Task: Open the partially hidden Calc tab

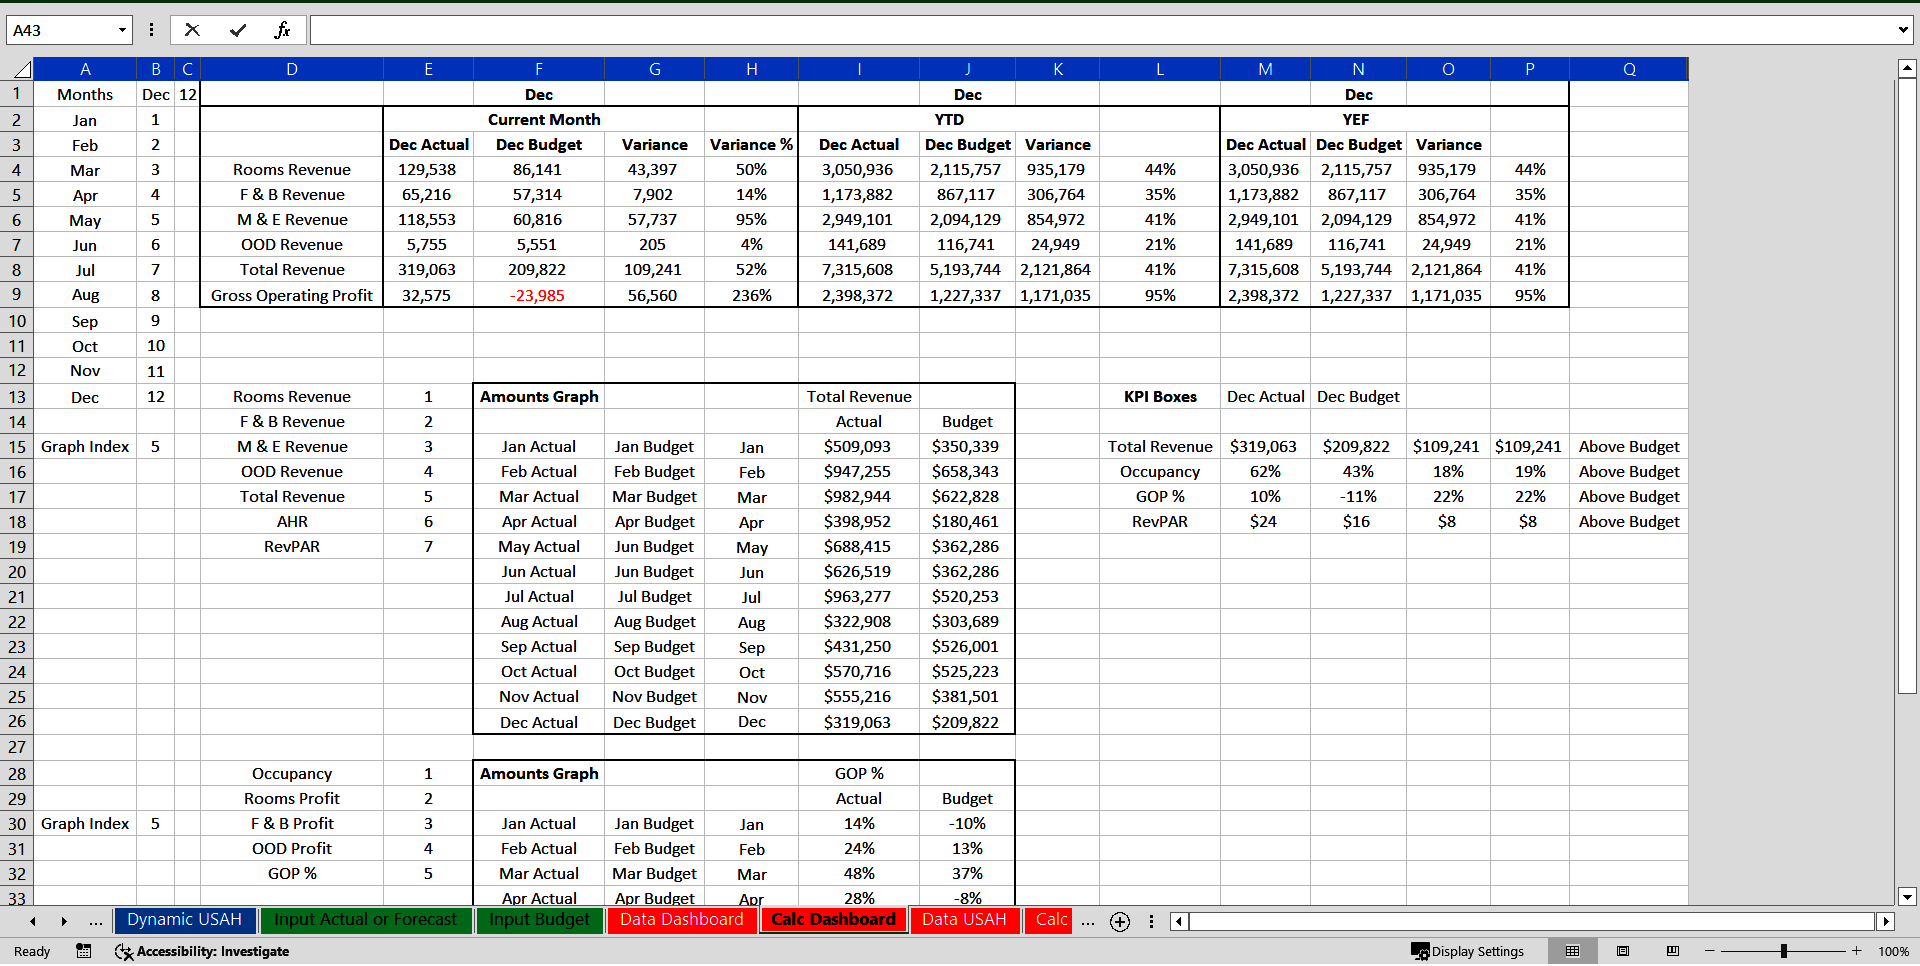Action: click(1050, 920)
